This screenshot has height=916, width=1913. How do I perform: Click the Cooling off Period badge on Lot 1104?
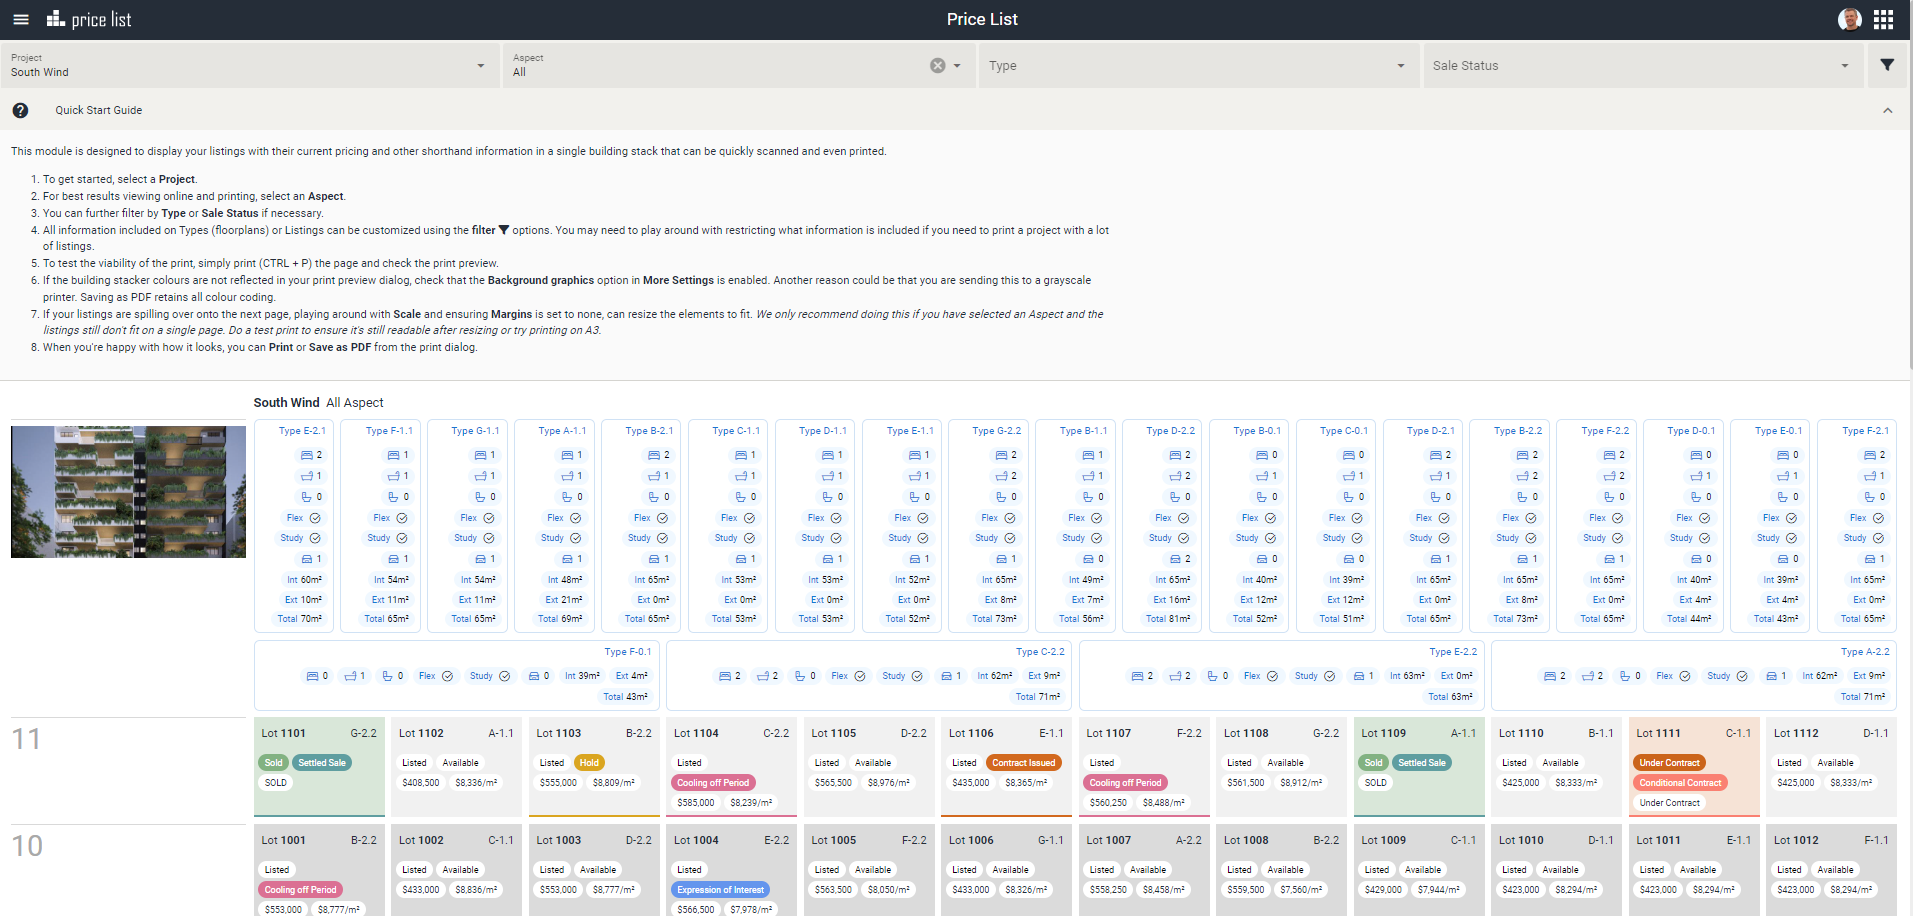point(712,782)
